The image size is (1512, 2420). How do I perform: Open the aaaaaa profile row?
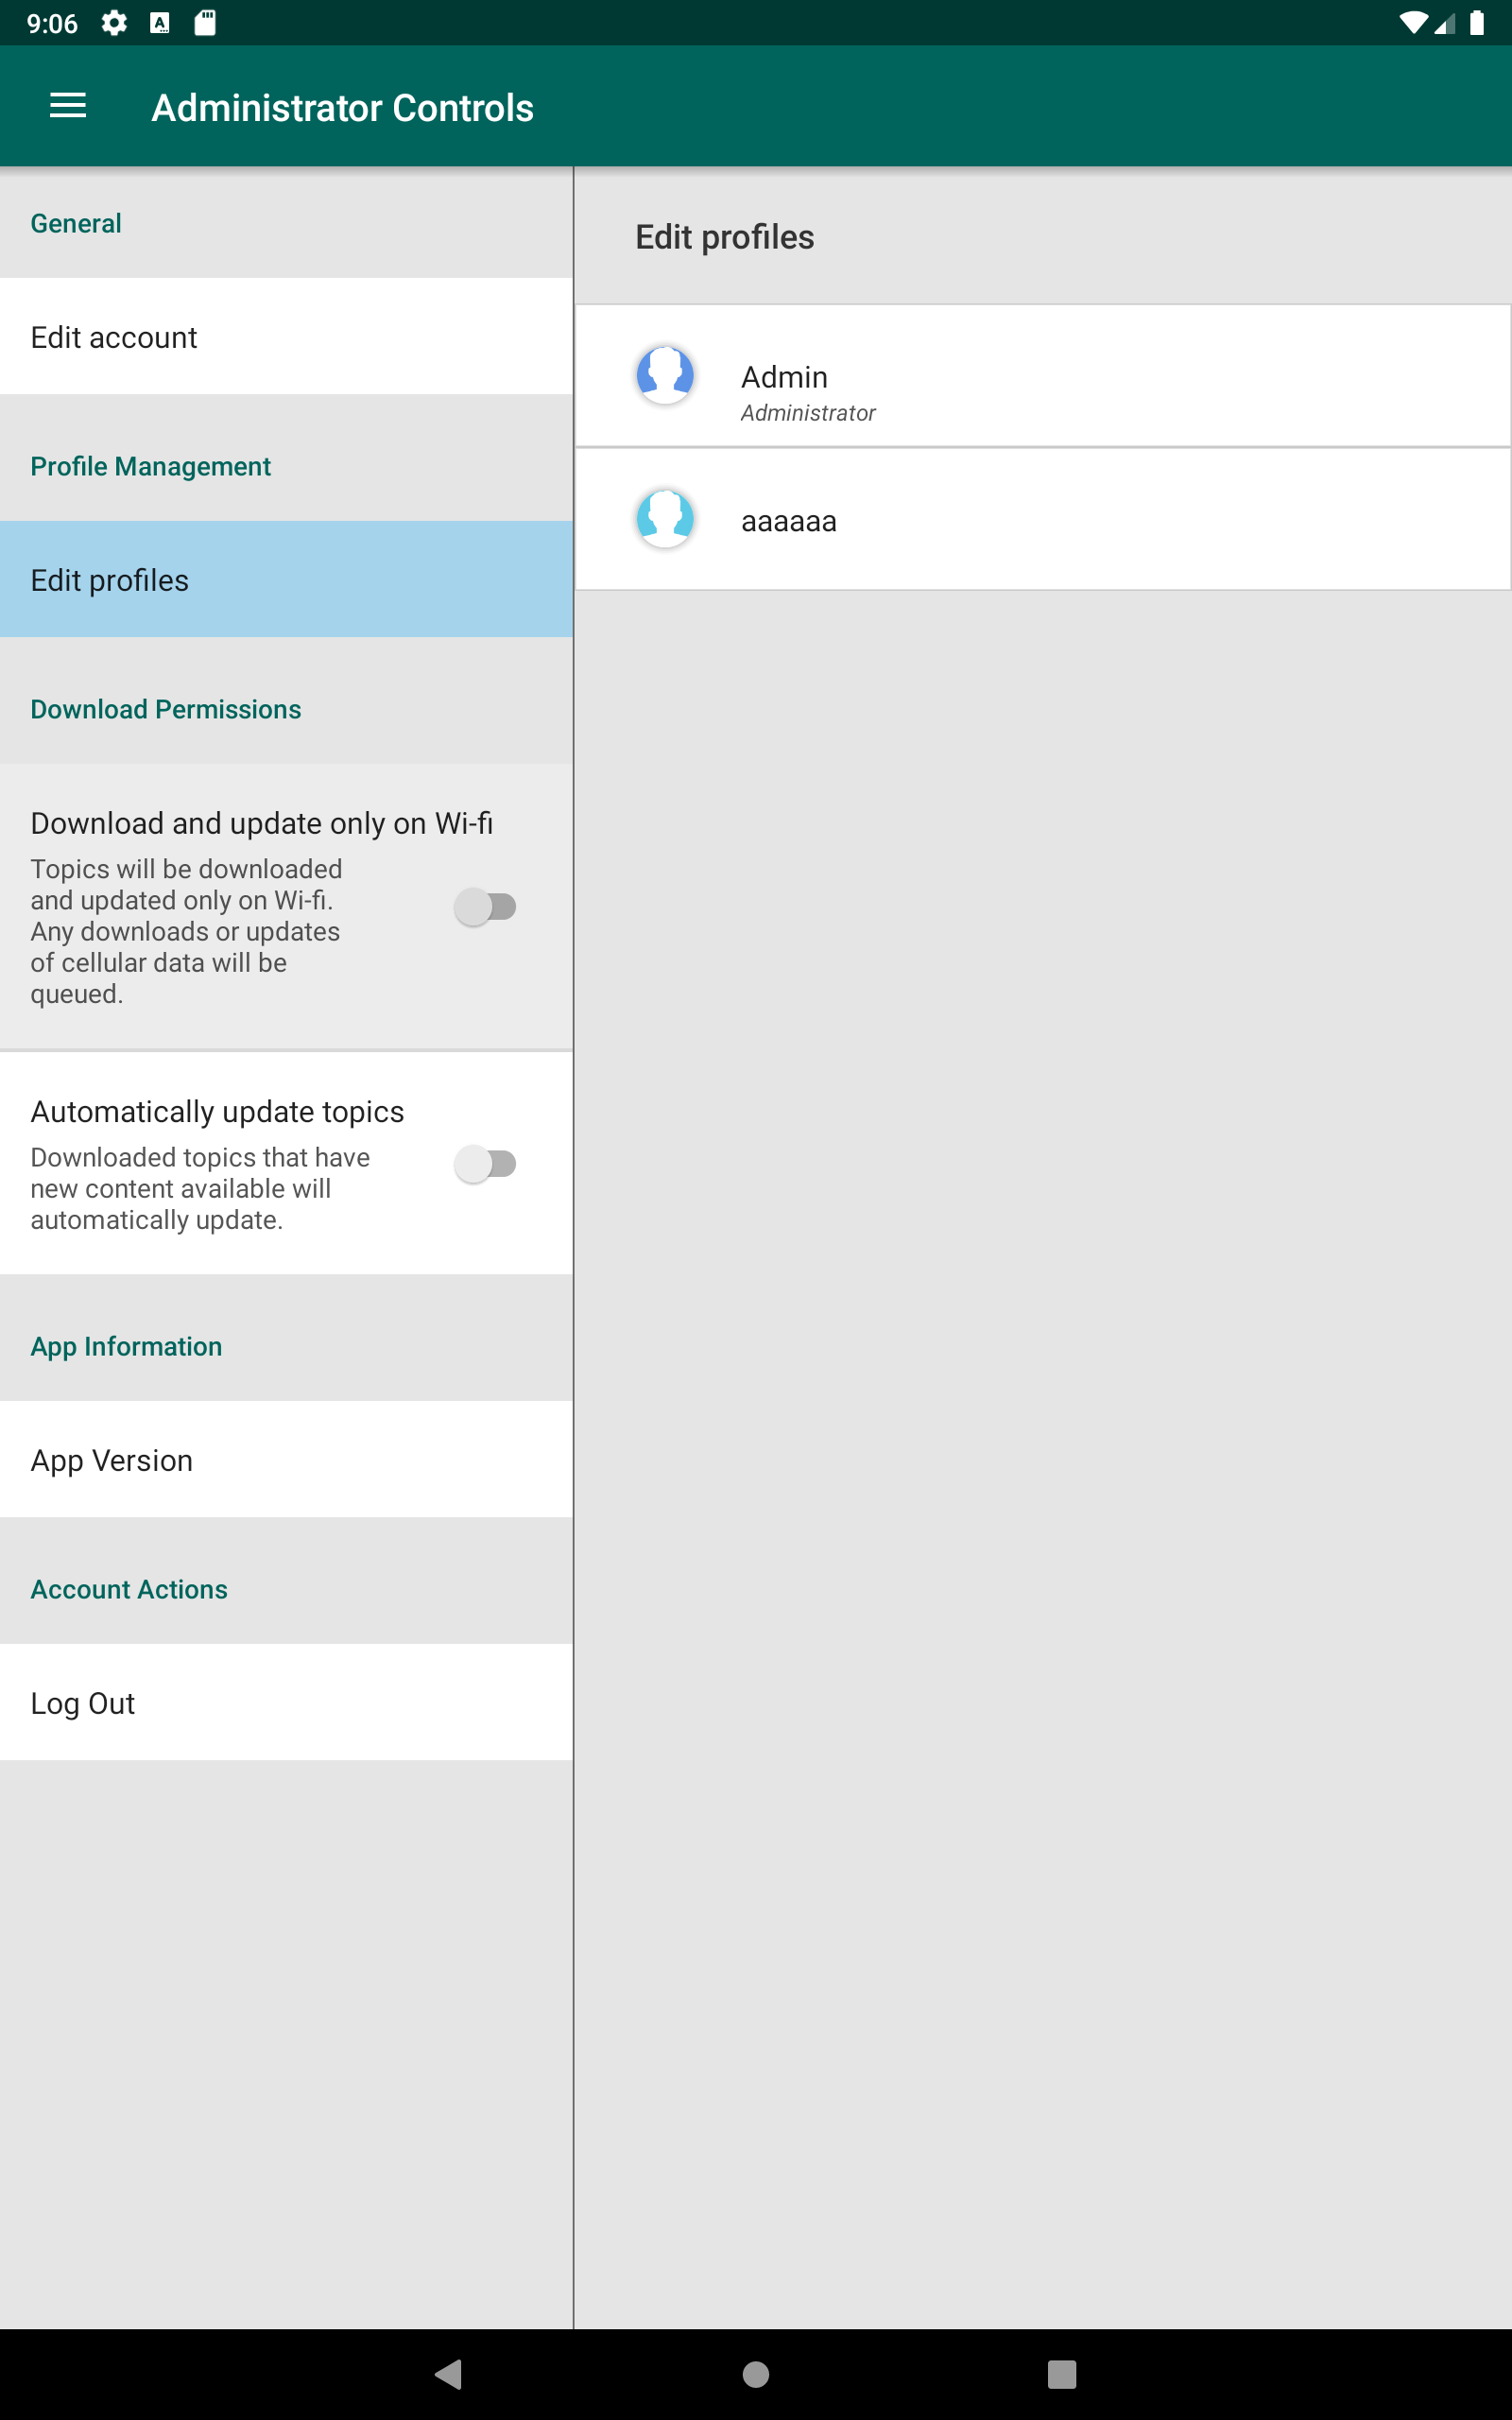coord(1043,519)
